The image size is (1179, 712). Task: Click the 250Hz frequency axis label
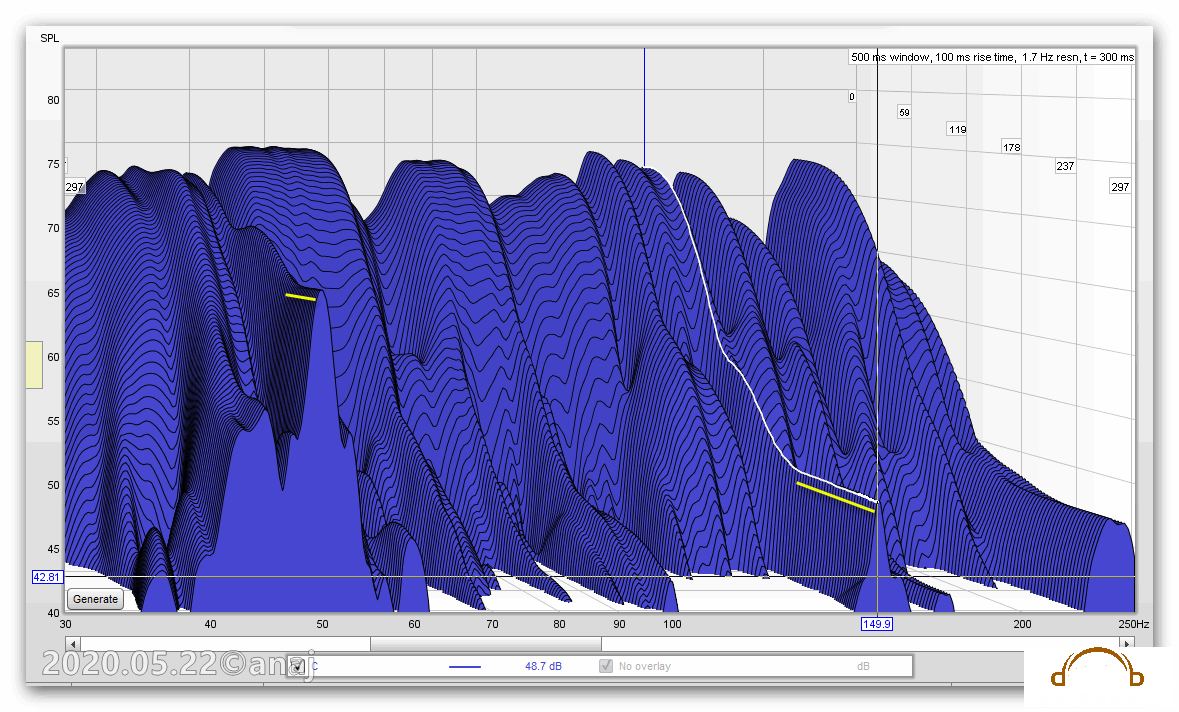pos(1133,624)
